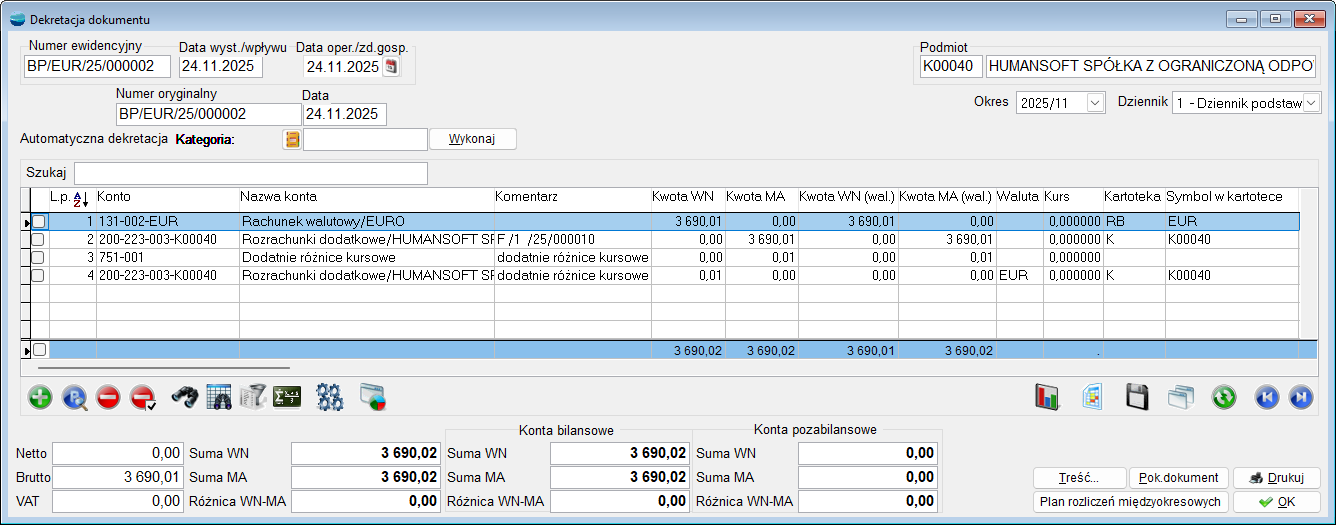The image size is (1336, 525).
Task: Click the Szukaj search input field
Action: [250, 173]
